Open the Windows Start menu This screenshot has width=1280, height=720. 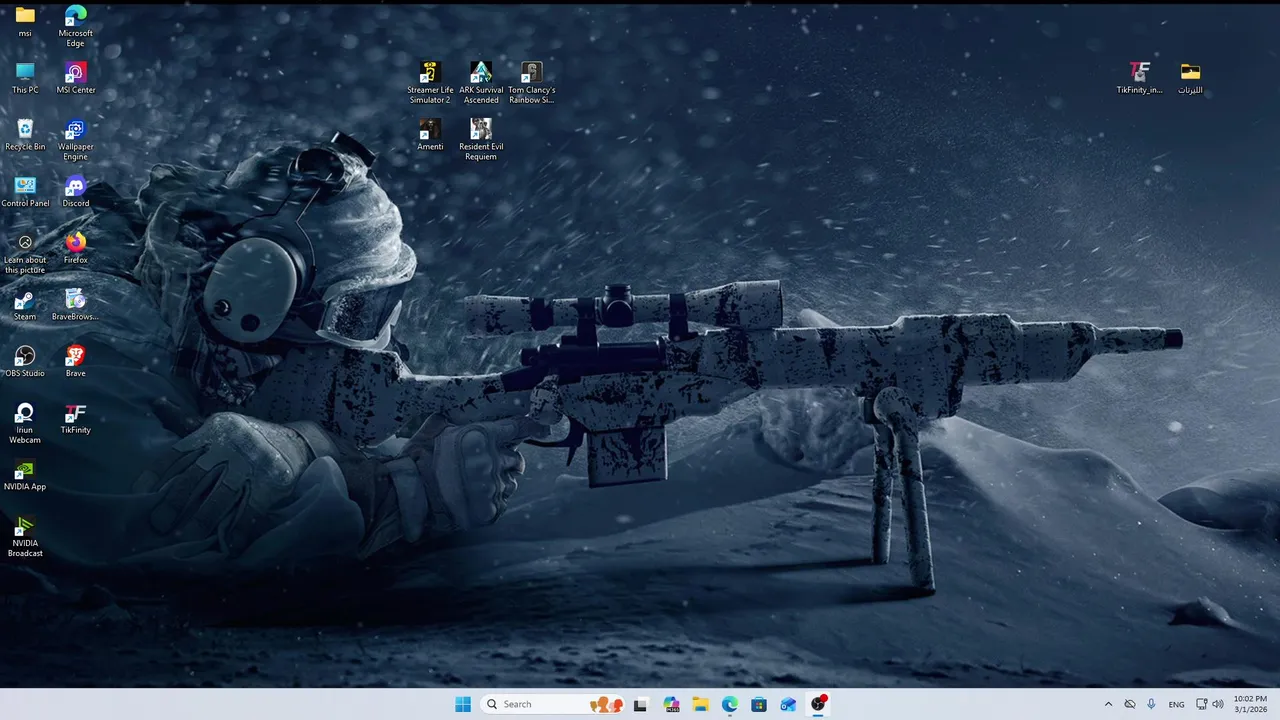[463, 704]
